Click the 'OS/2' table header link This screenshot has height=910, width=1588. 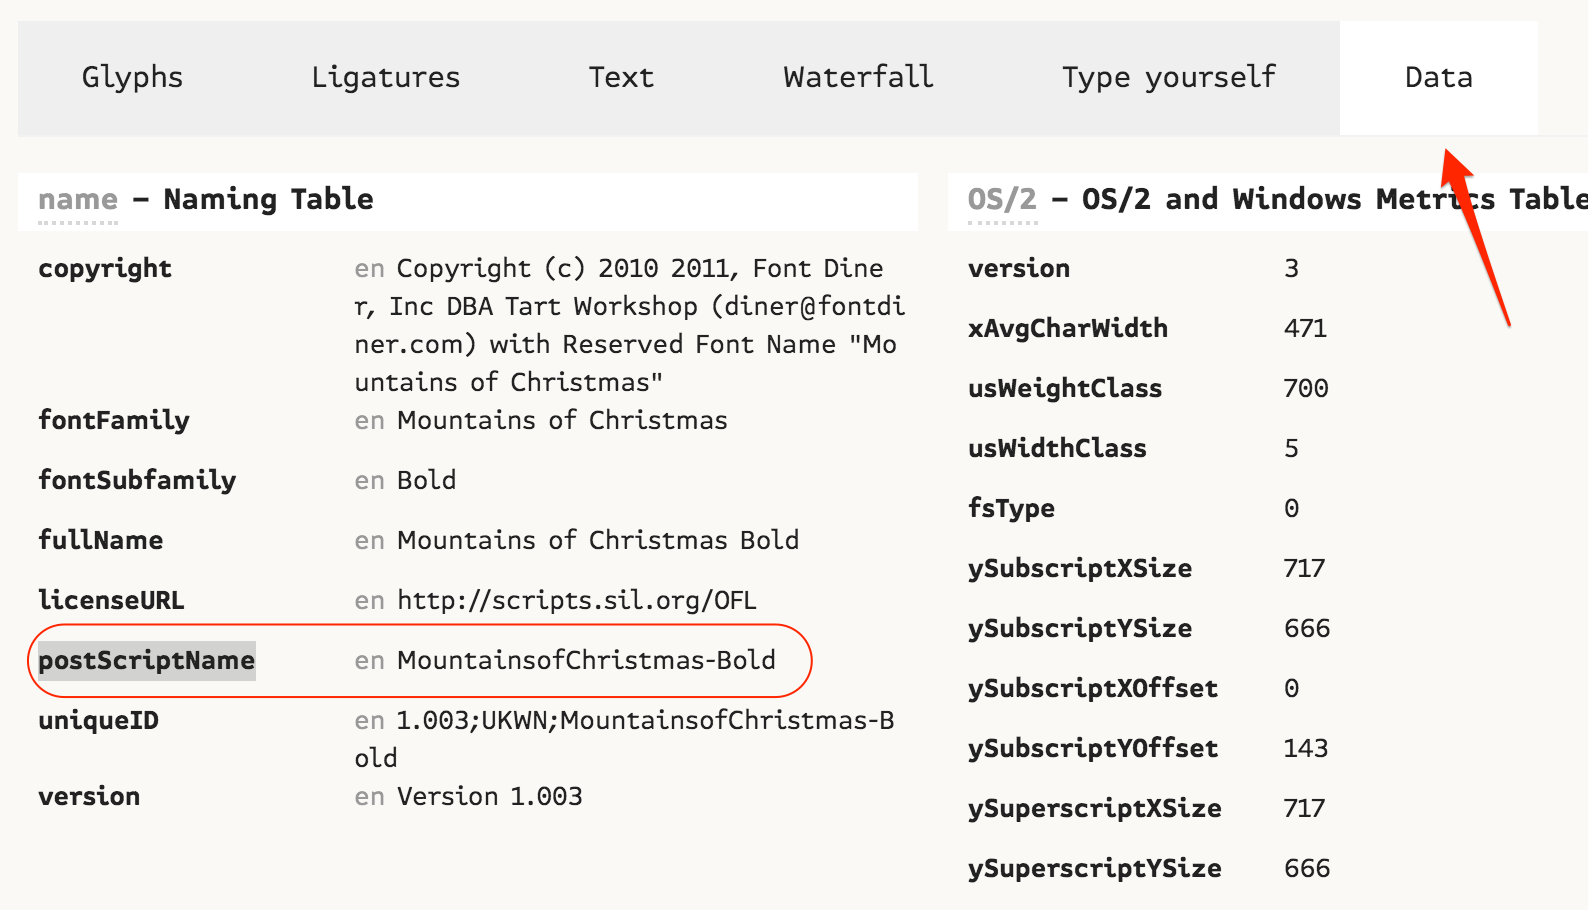pos(1002,200)
